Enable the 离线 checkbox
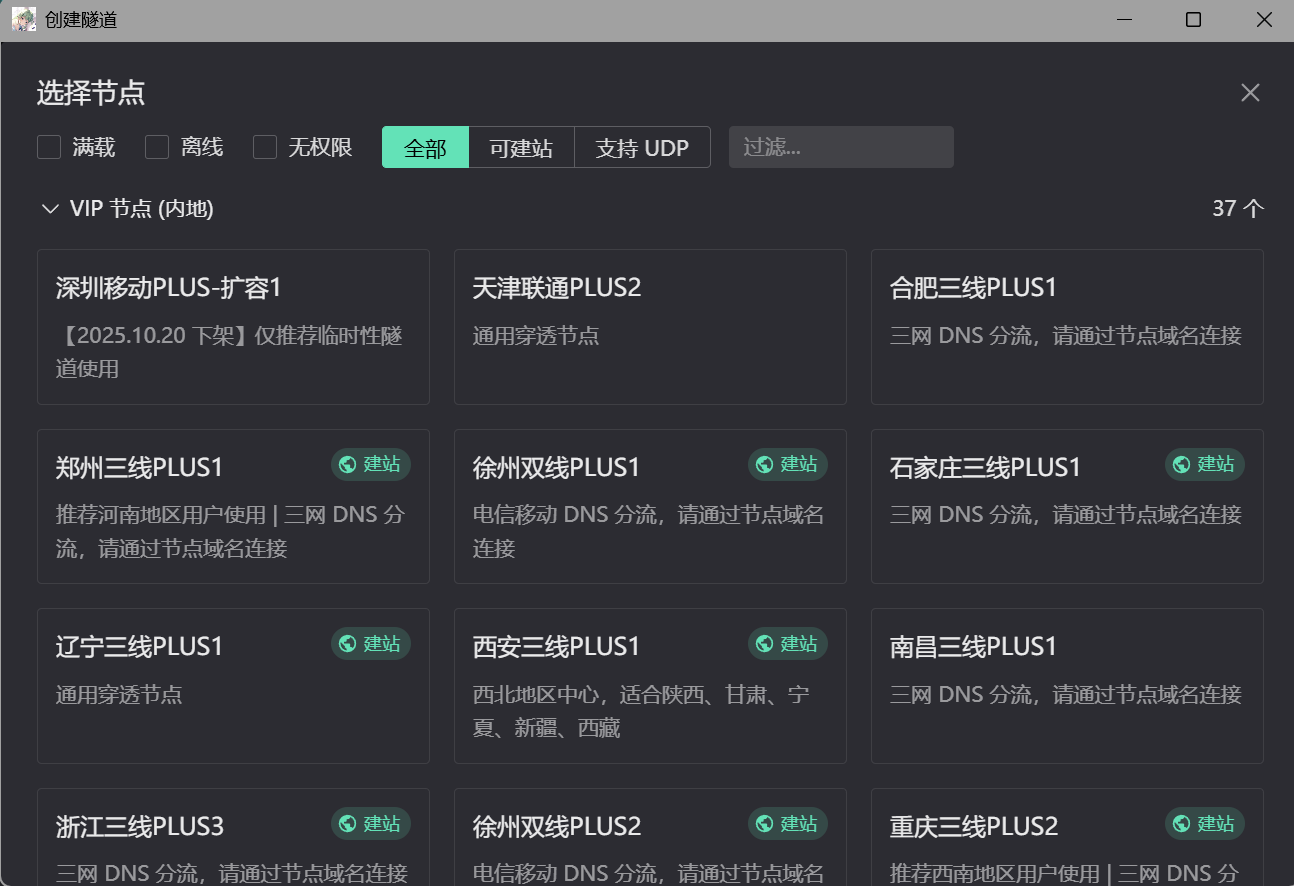 tap(157, 148)
